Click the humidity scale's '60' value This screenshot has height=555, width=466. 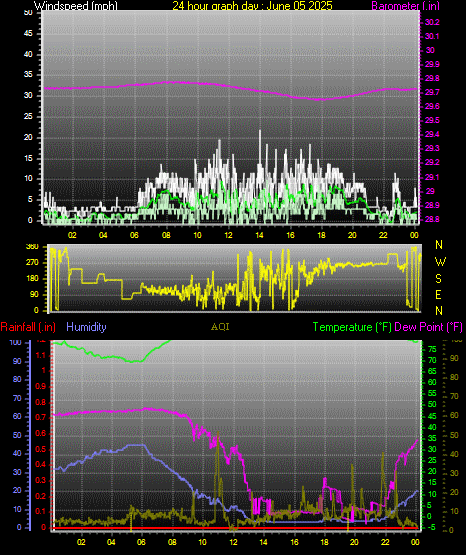point(17,417)
